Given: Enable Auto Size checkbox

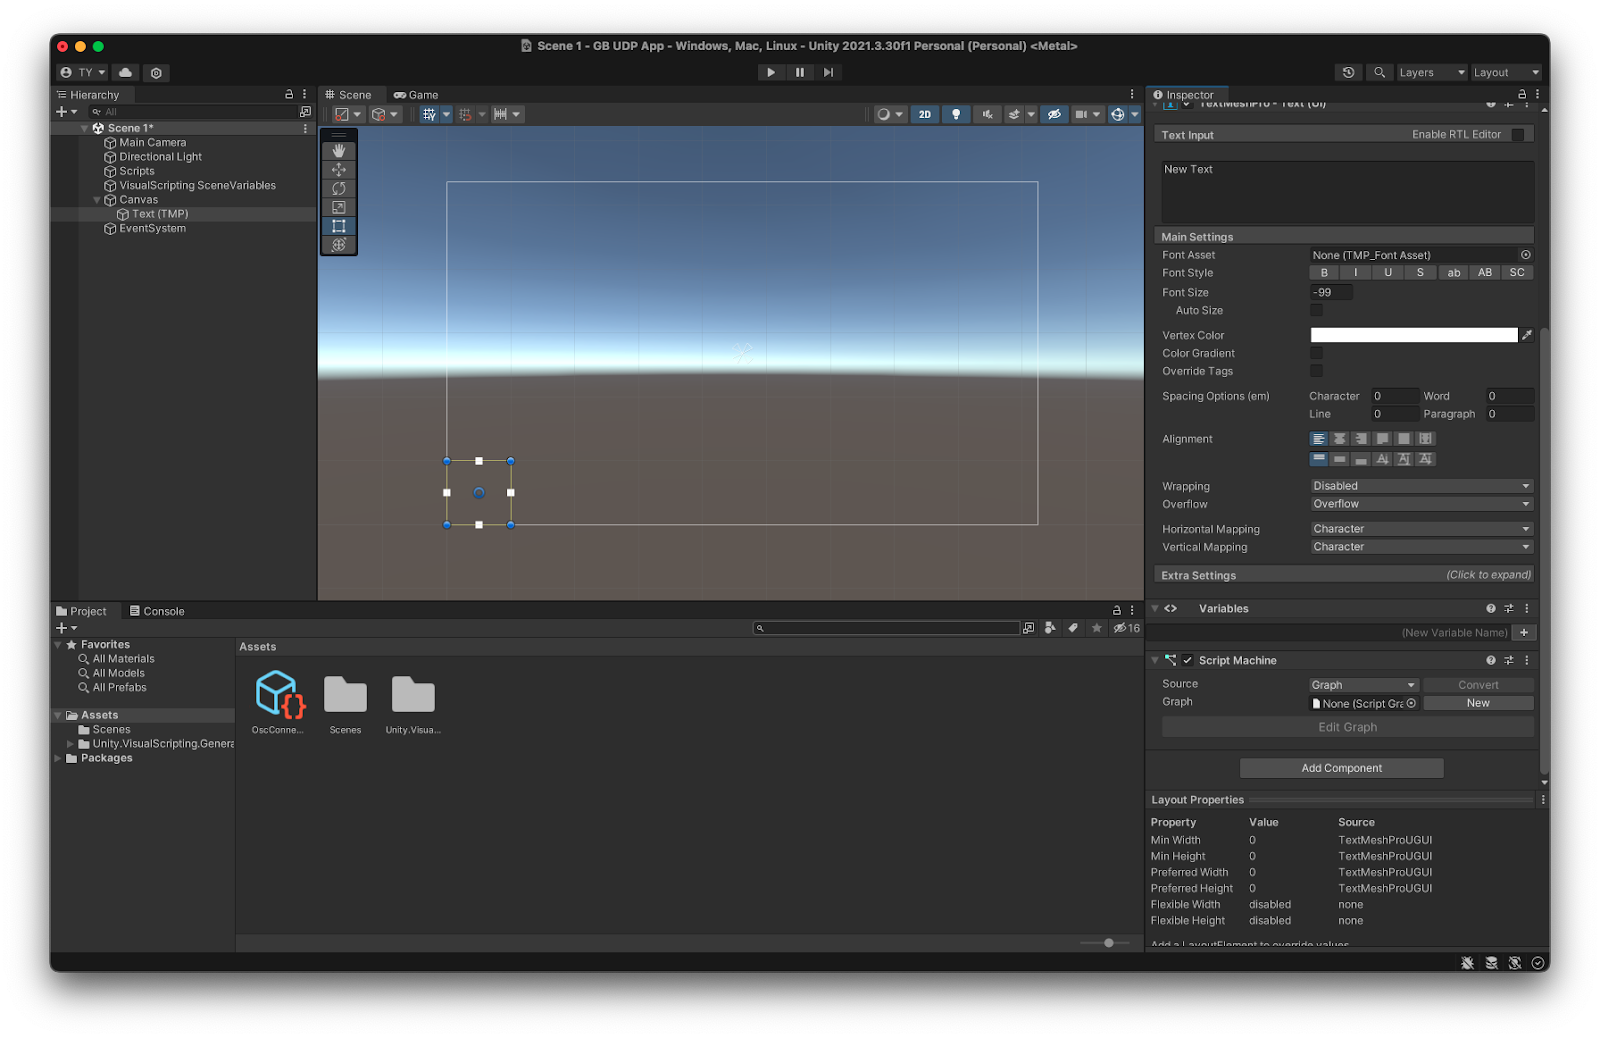Looking at the screenshot, I should point(1316,310).
